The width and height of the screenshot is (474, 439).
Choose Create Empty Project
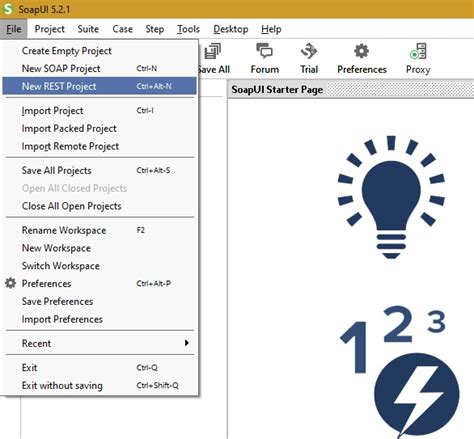[x=99, y=51]
